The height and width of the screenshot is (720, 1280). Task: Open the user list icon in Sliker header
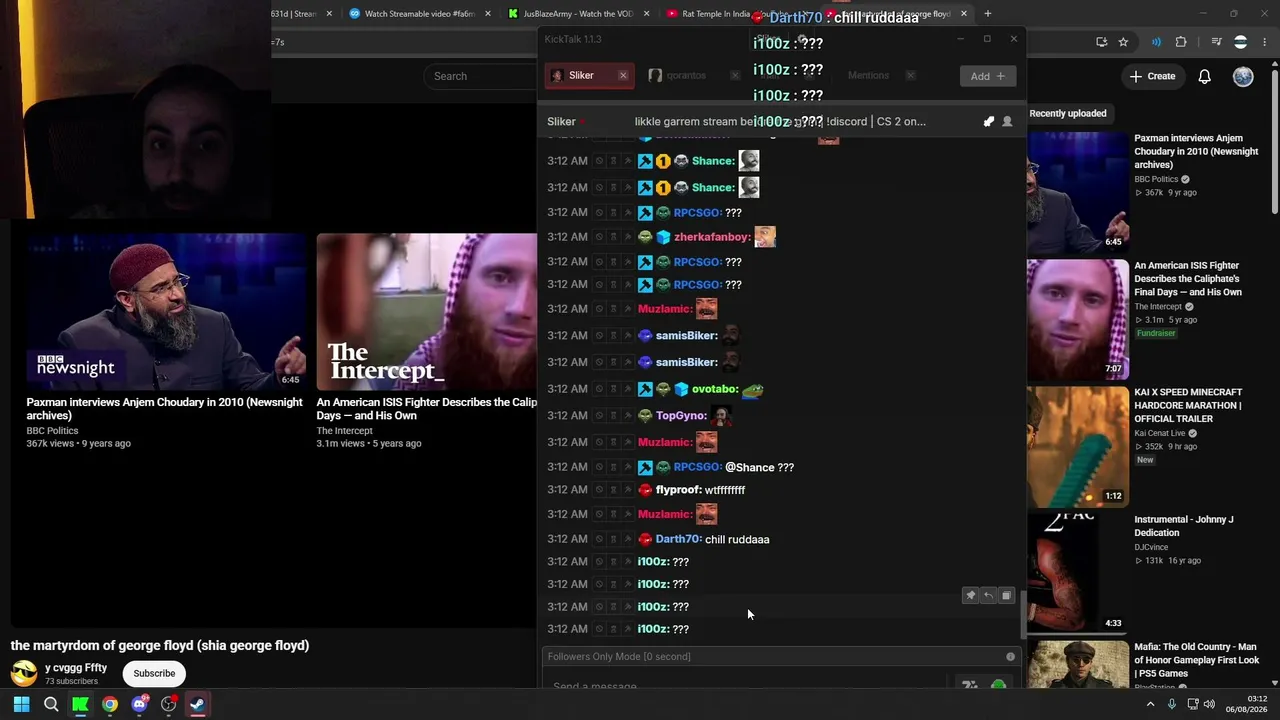tap(1007, 122)
